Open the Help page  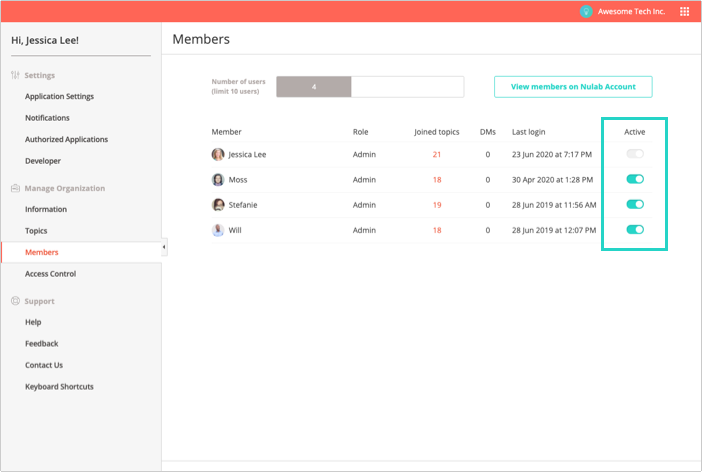point(33,322)
